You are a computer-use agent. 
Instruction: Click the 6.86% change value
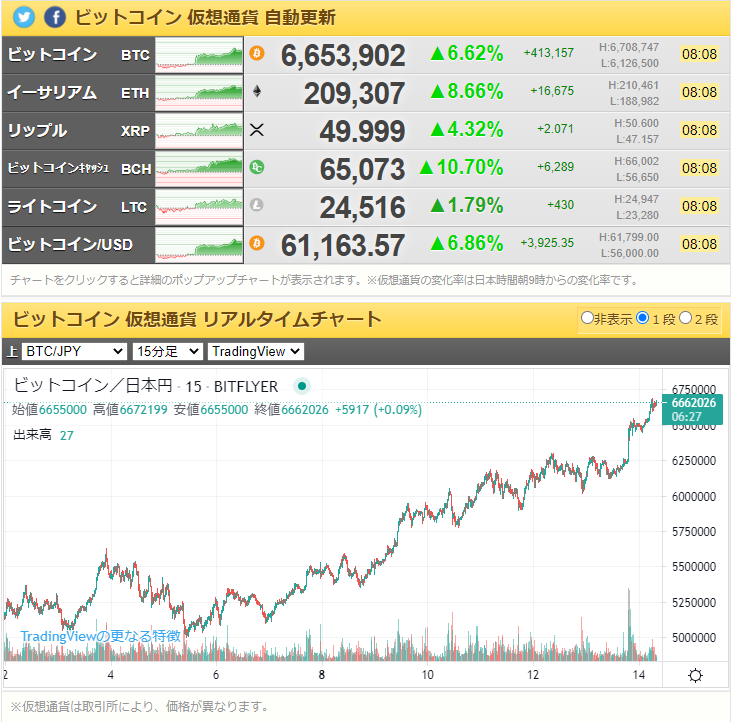(467, 243)
